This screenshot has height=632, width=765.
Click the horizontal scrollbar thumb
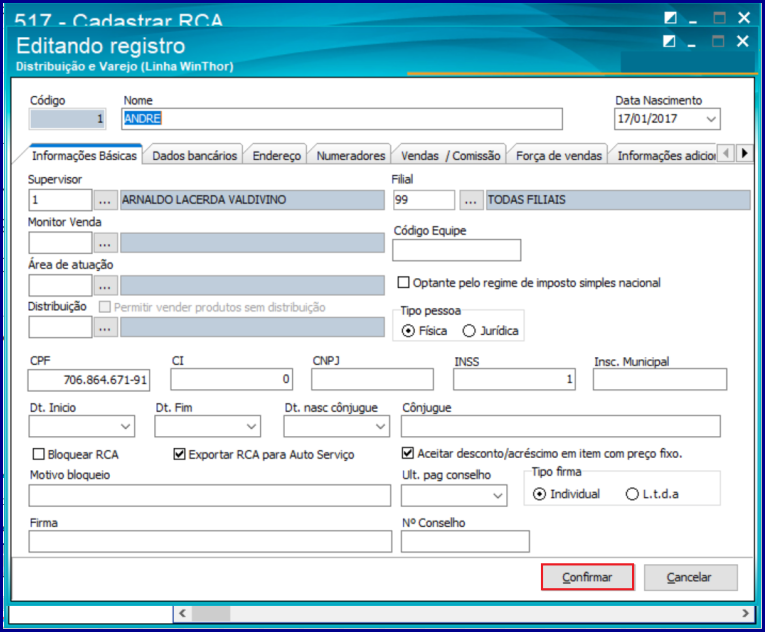tap(211, 613)
